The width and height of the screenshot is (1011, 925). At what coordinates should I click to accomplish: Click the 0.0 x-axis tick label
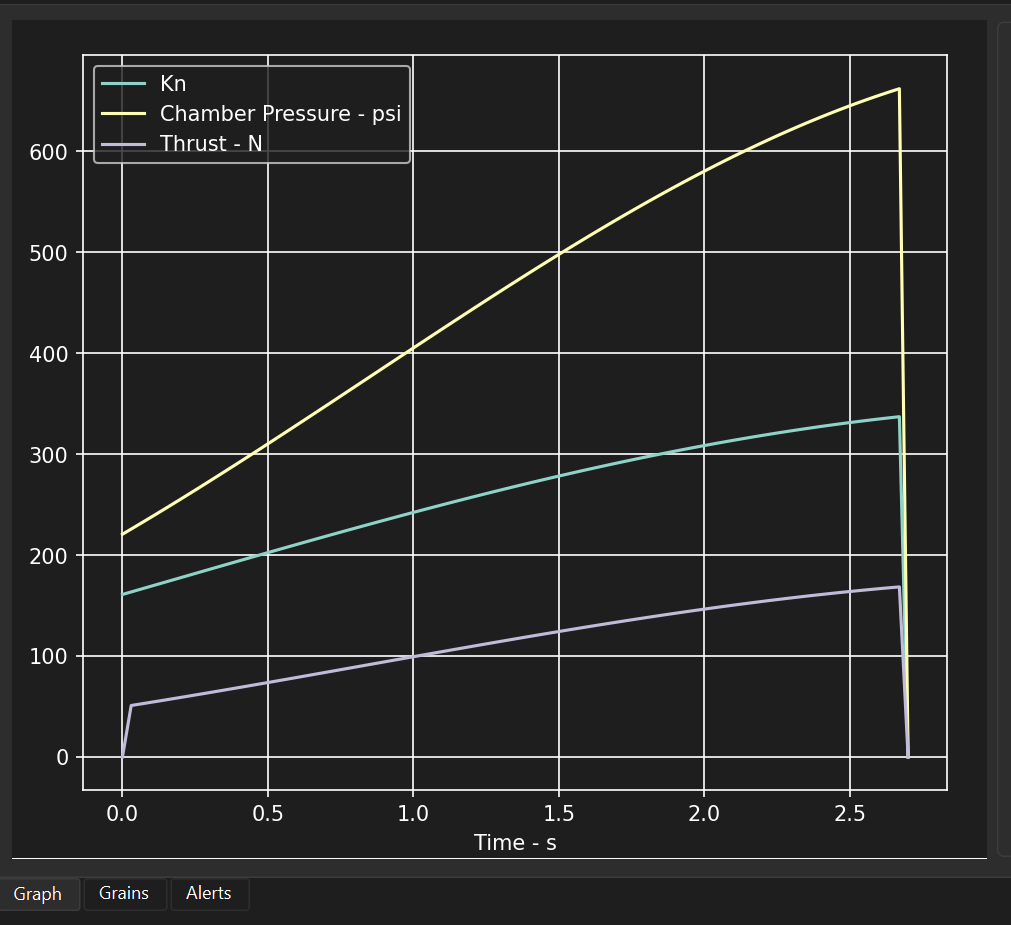122,813
